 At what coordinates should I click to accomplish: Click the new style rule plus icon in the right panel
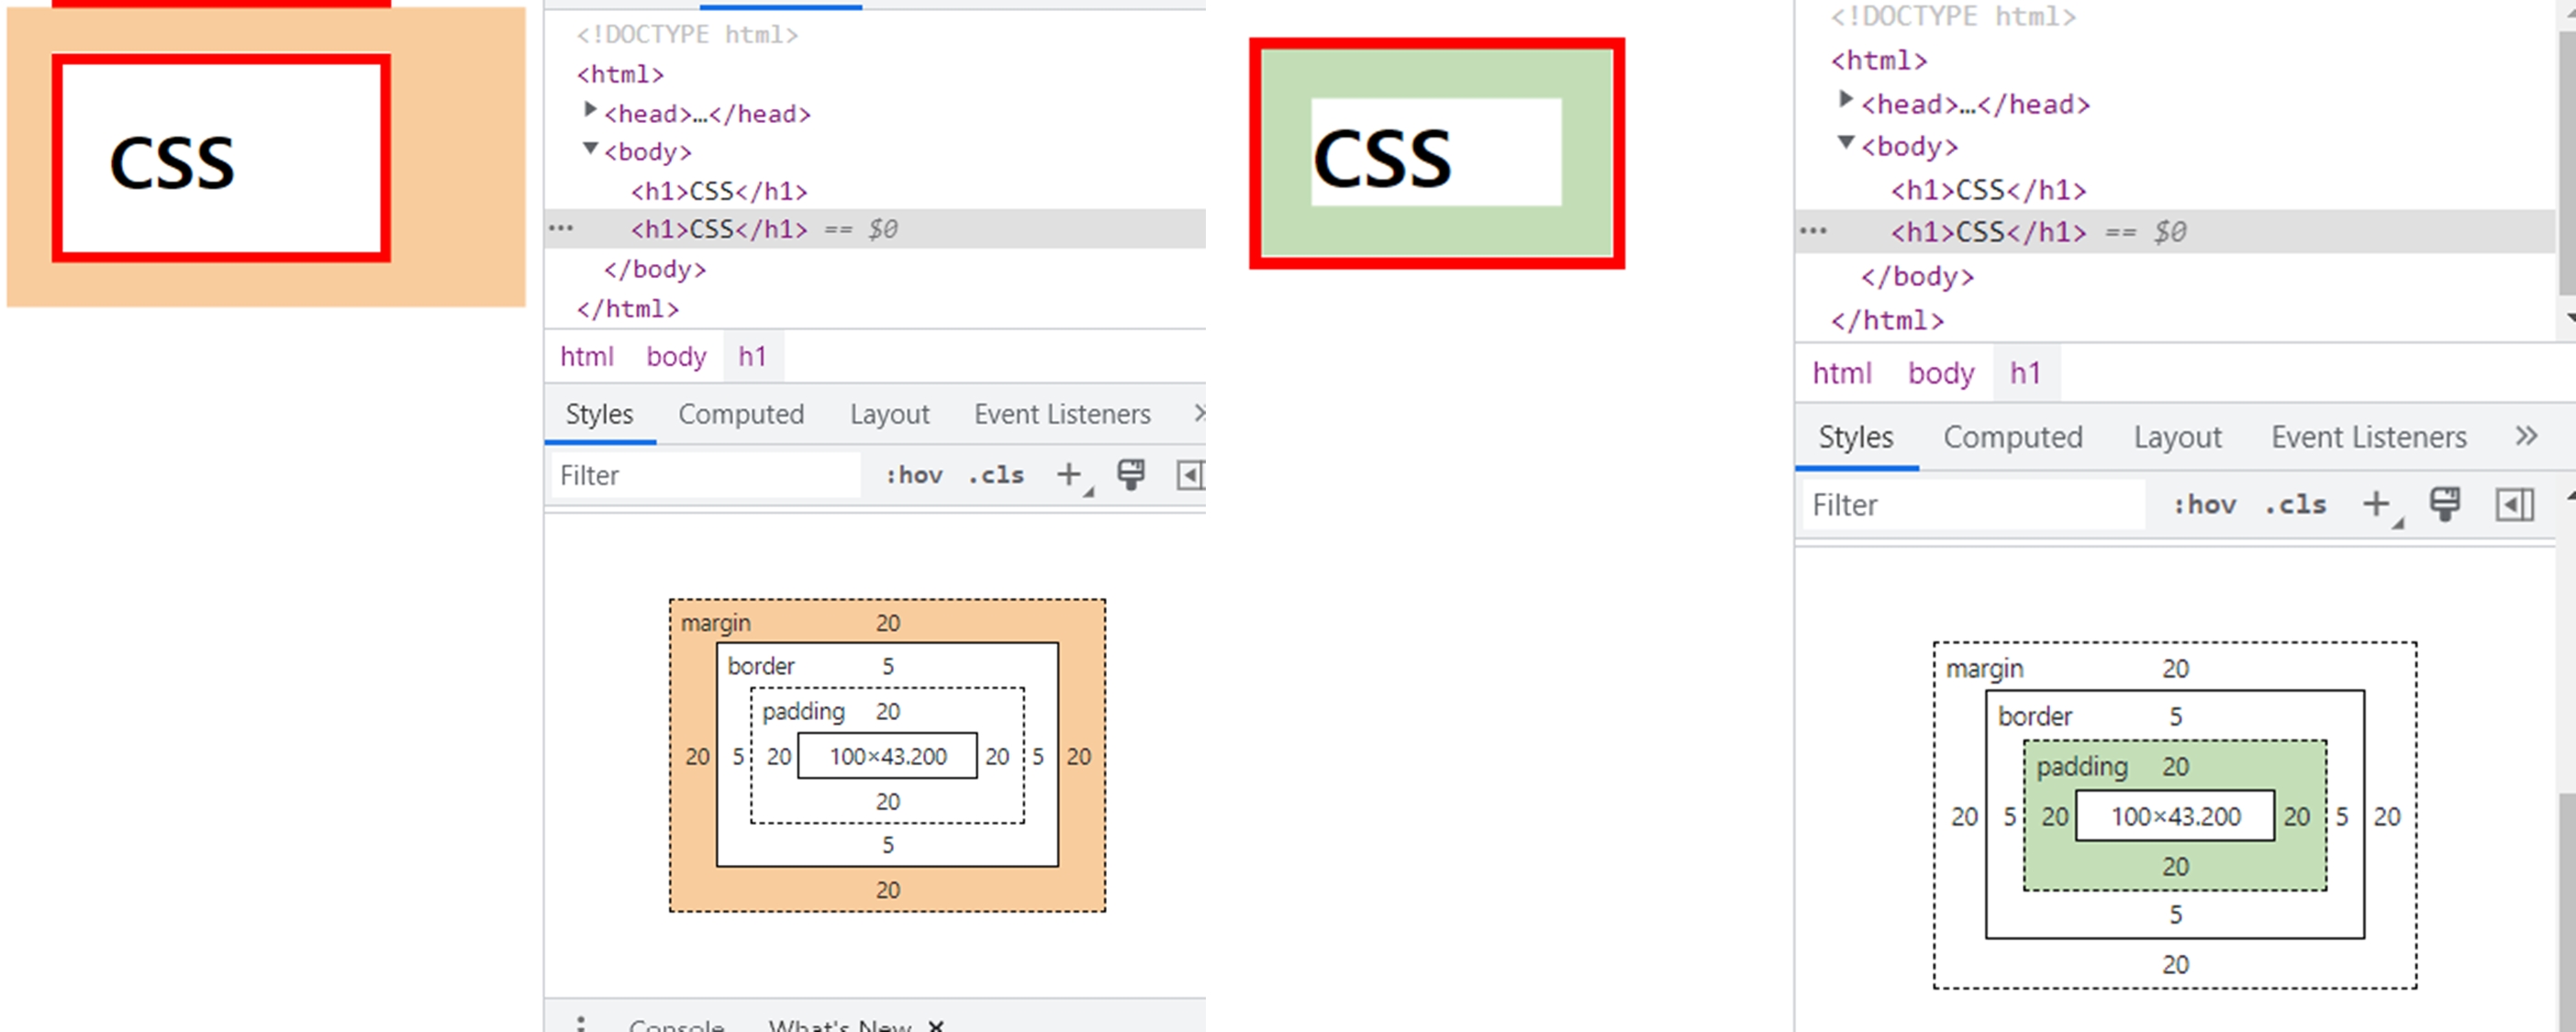(x=2376, y=504)
